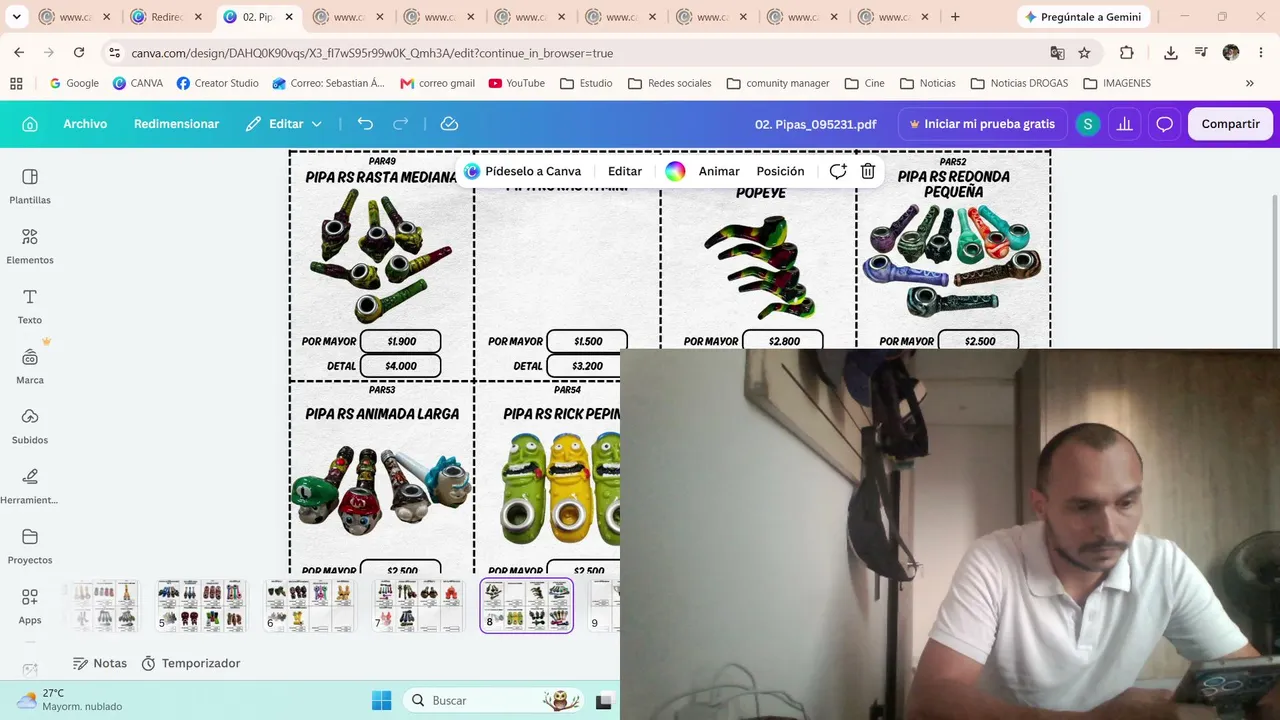This screenshot has width=1280, height=720.
Task: Click Editar in floating toolbar
Action: pos(625,171)
